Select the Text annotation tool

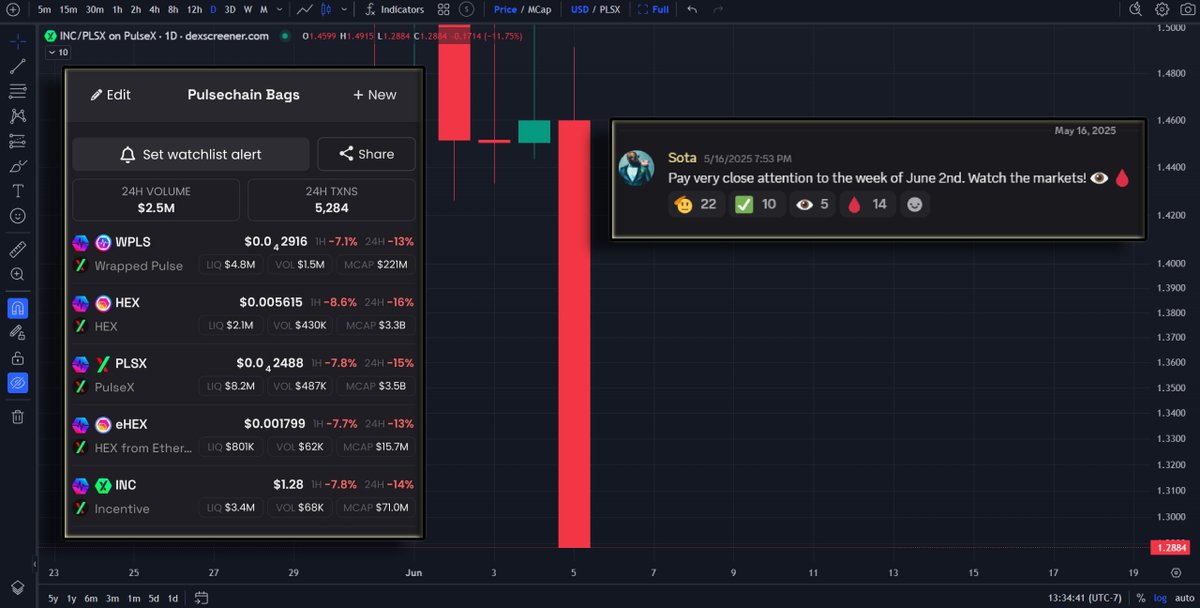pos(18,190)
